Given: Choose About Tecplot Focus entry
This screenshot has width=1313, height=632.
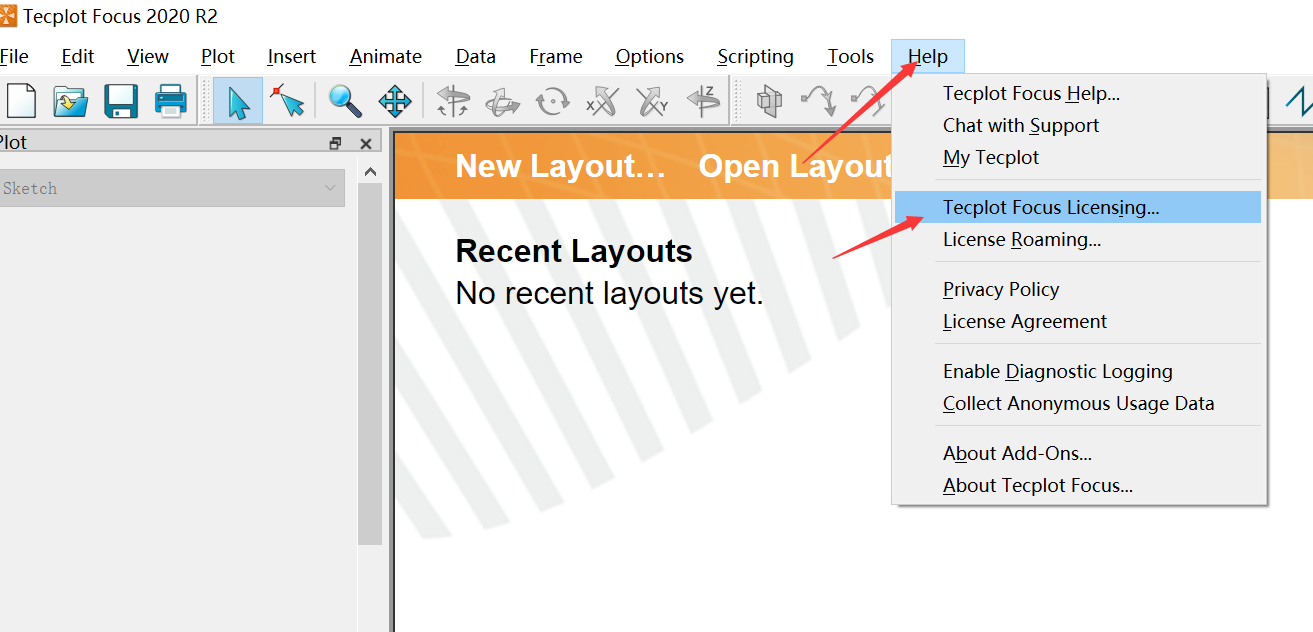Looking at the screenshot, I should coord(1078,486).
